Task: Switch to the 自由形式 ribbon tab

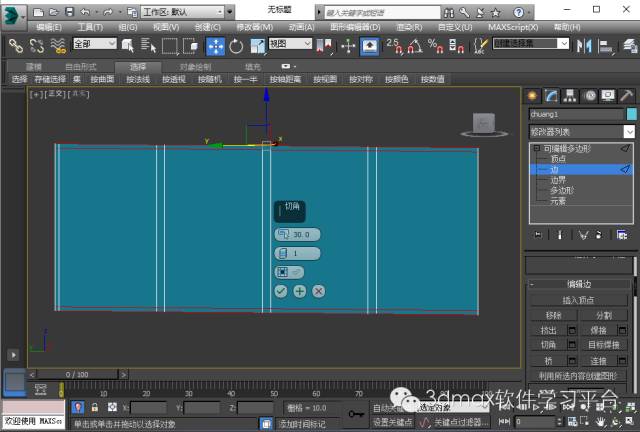Action: tap(81, 67)
